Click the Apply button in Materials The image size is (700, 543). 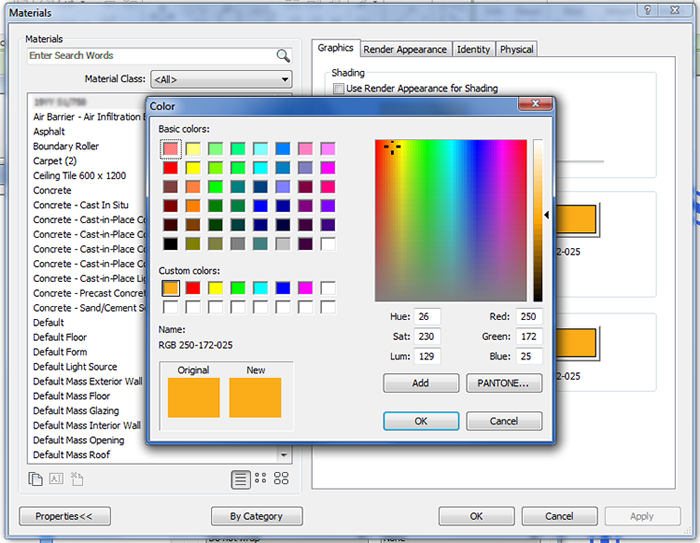(x=642, y=516)
